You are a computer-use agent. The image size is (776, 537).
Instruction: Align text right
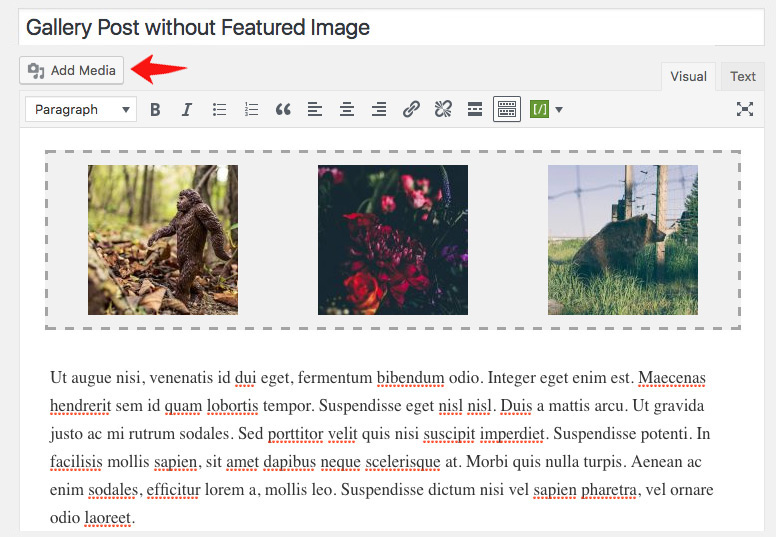click(379, 110)
